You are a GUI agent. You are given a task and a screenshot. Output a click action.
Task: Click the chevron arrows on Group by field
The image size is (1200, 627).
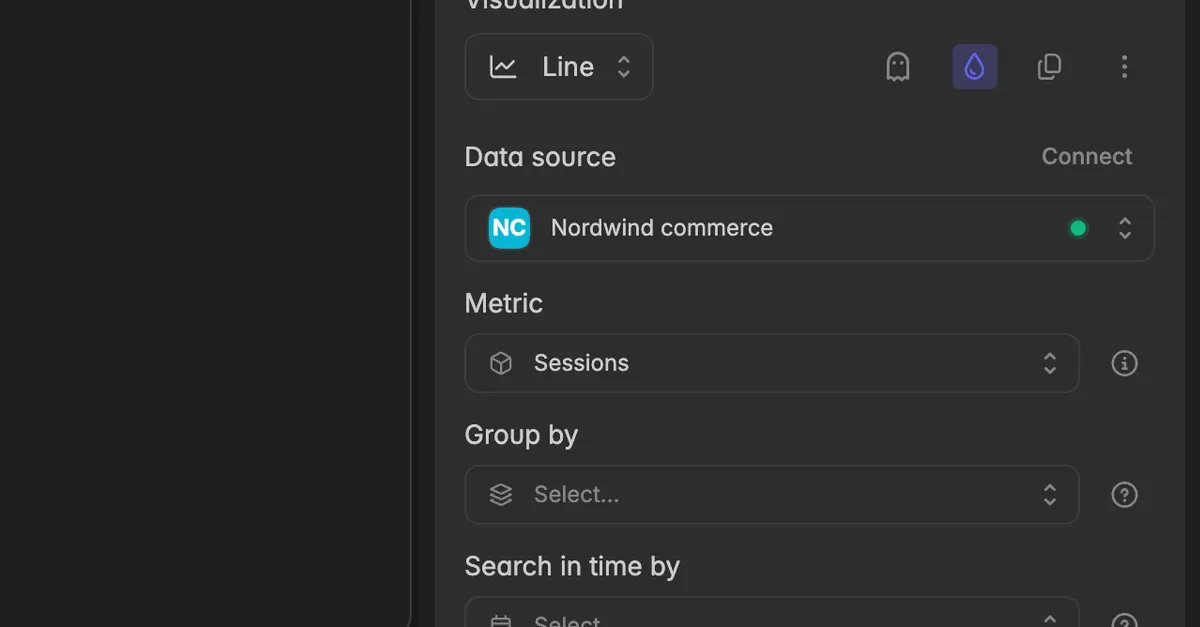pyautogui.click(x=1050, y=495)
